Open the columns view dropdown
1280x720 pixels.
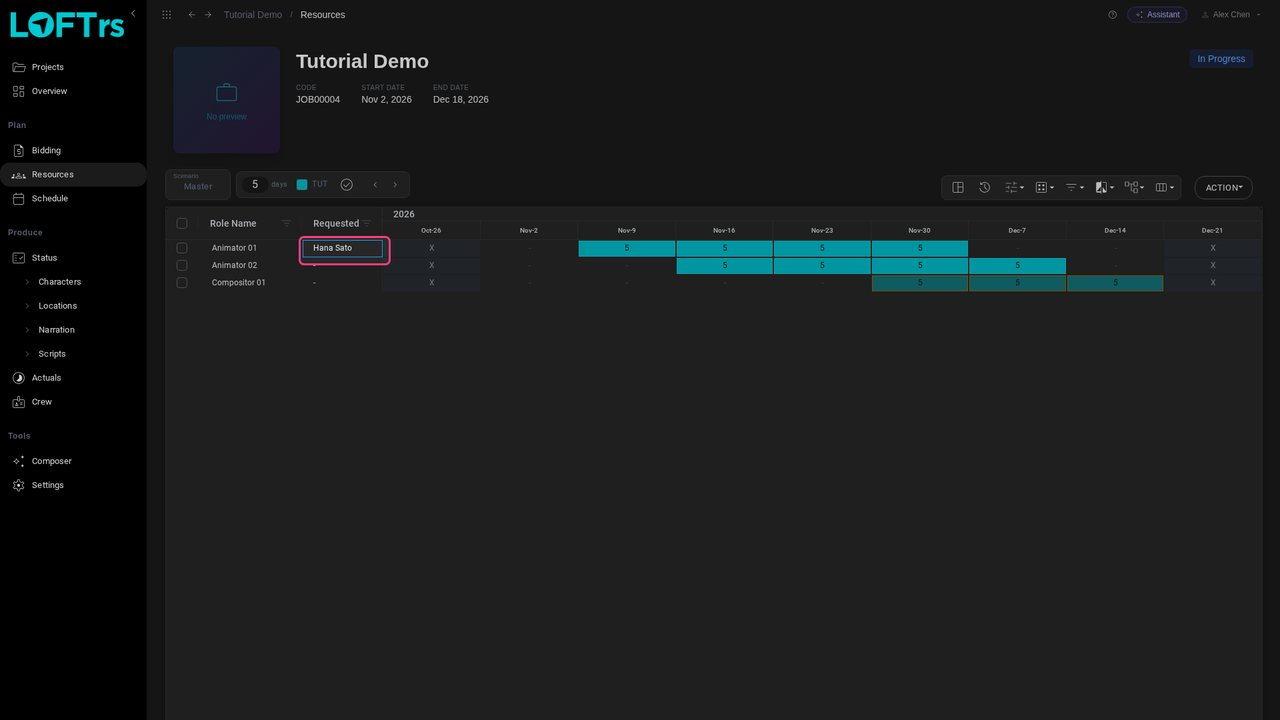coord(1164,187)
